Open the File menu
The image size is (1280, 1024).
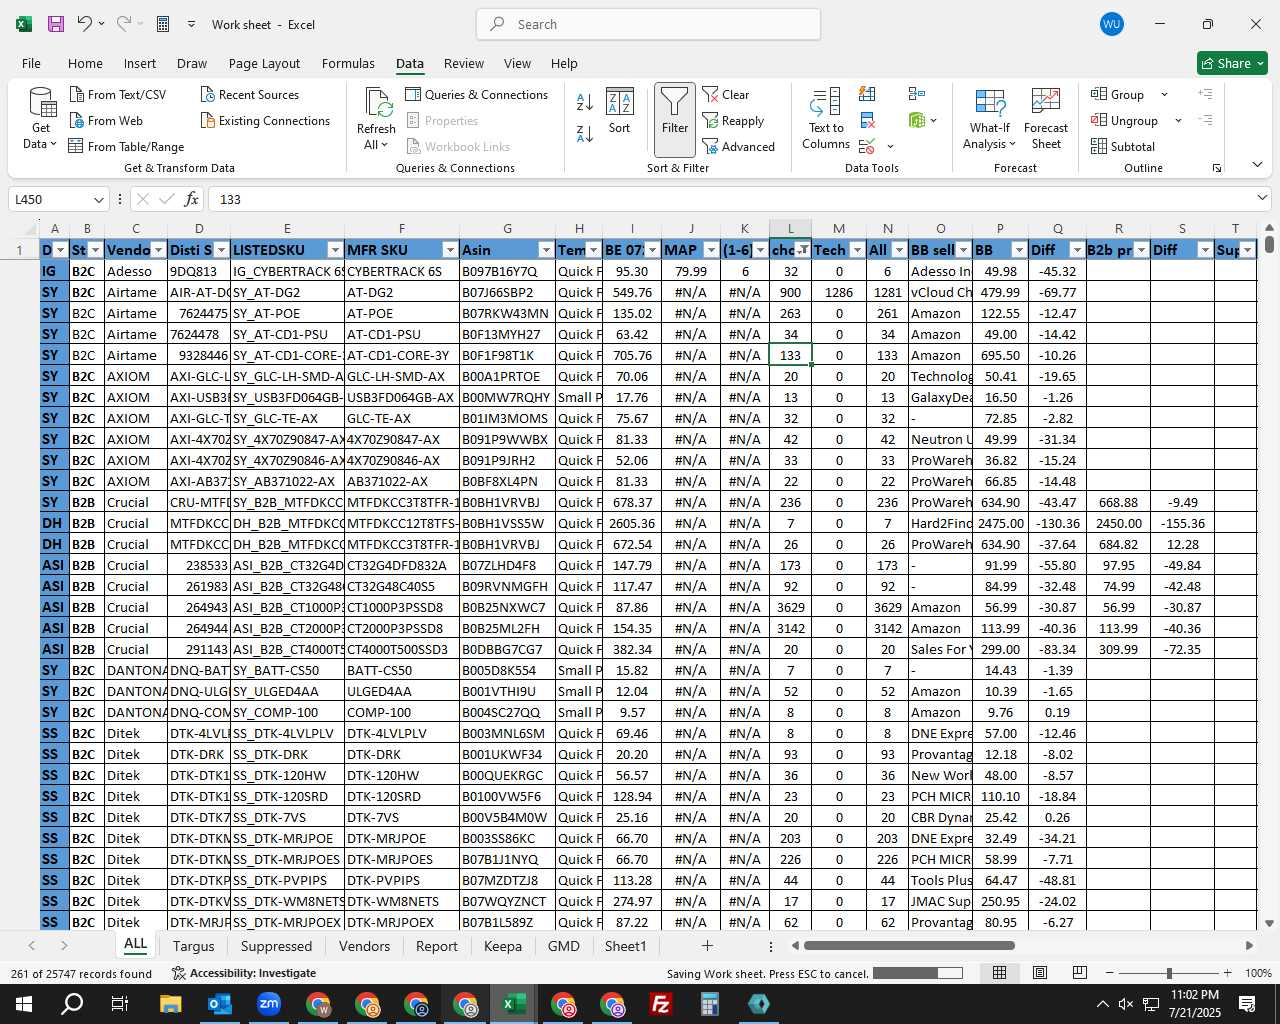pyautogui.click(x=31, y=63)
